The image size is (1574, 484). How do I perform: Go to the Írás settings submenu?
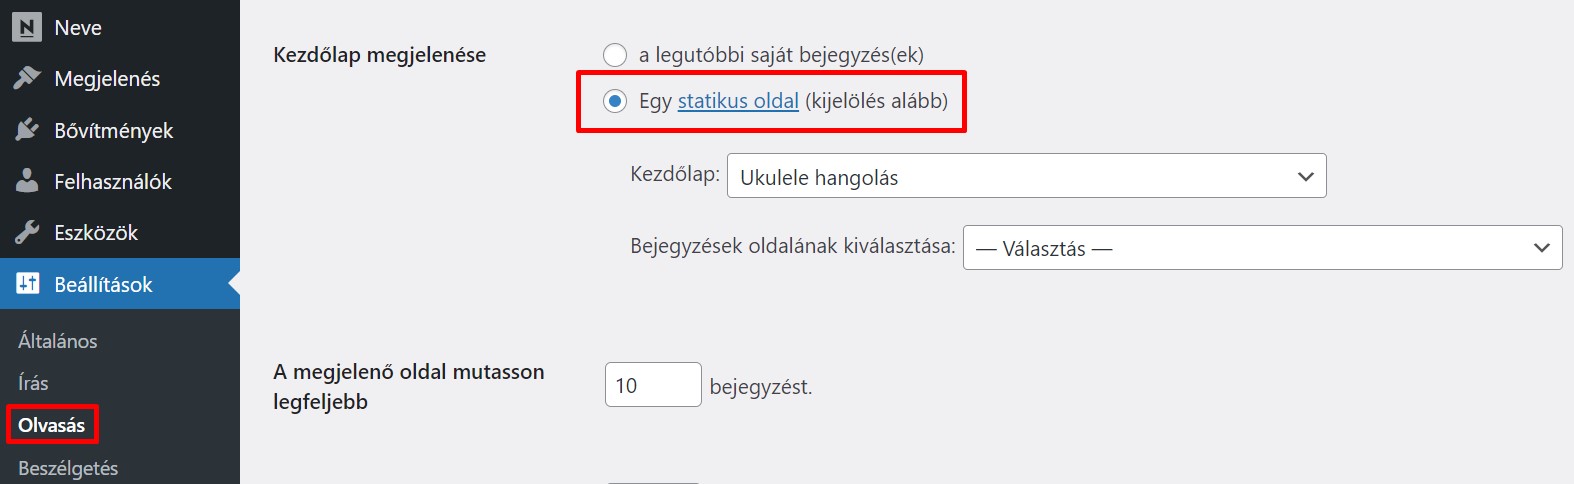33,383
